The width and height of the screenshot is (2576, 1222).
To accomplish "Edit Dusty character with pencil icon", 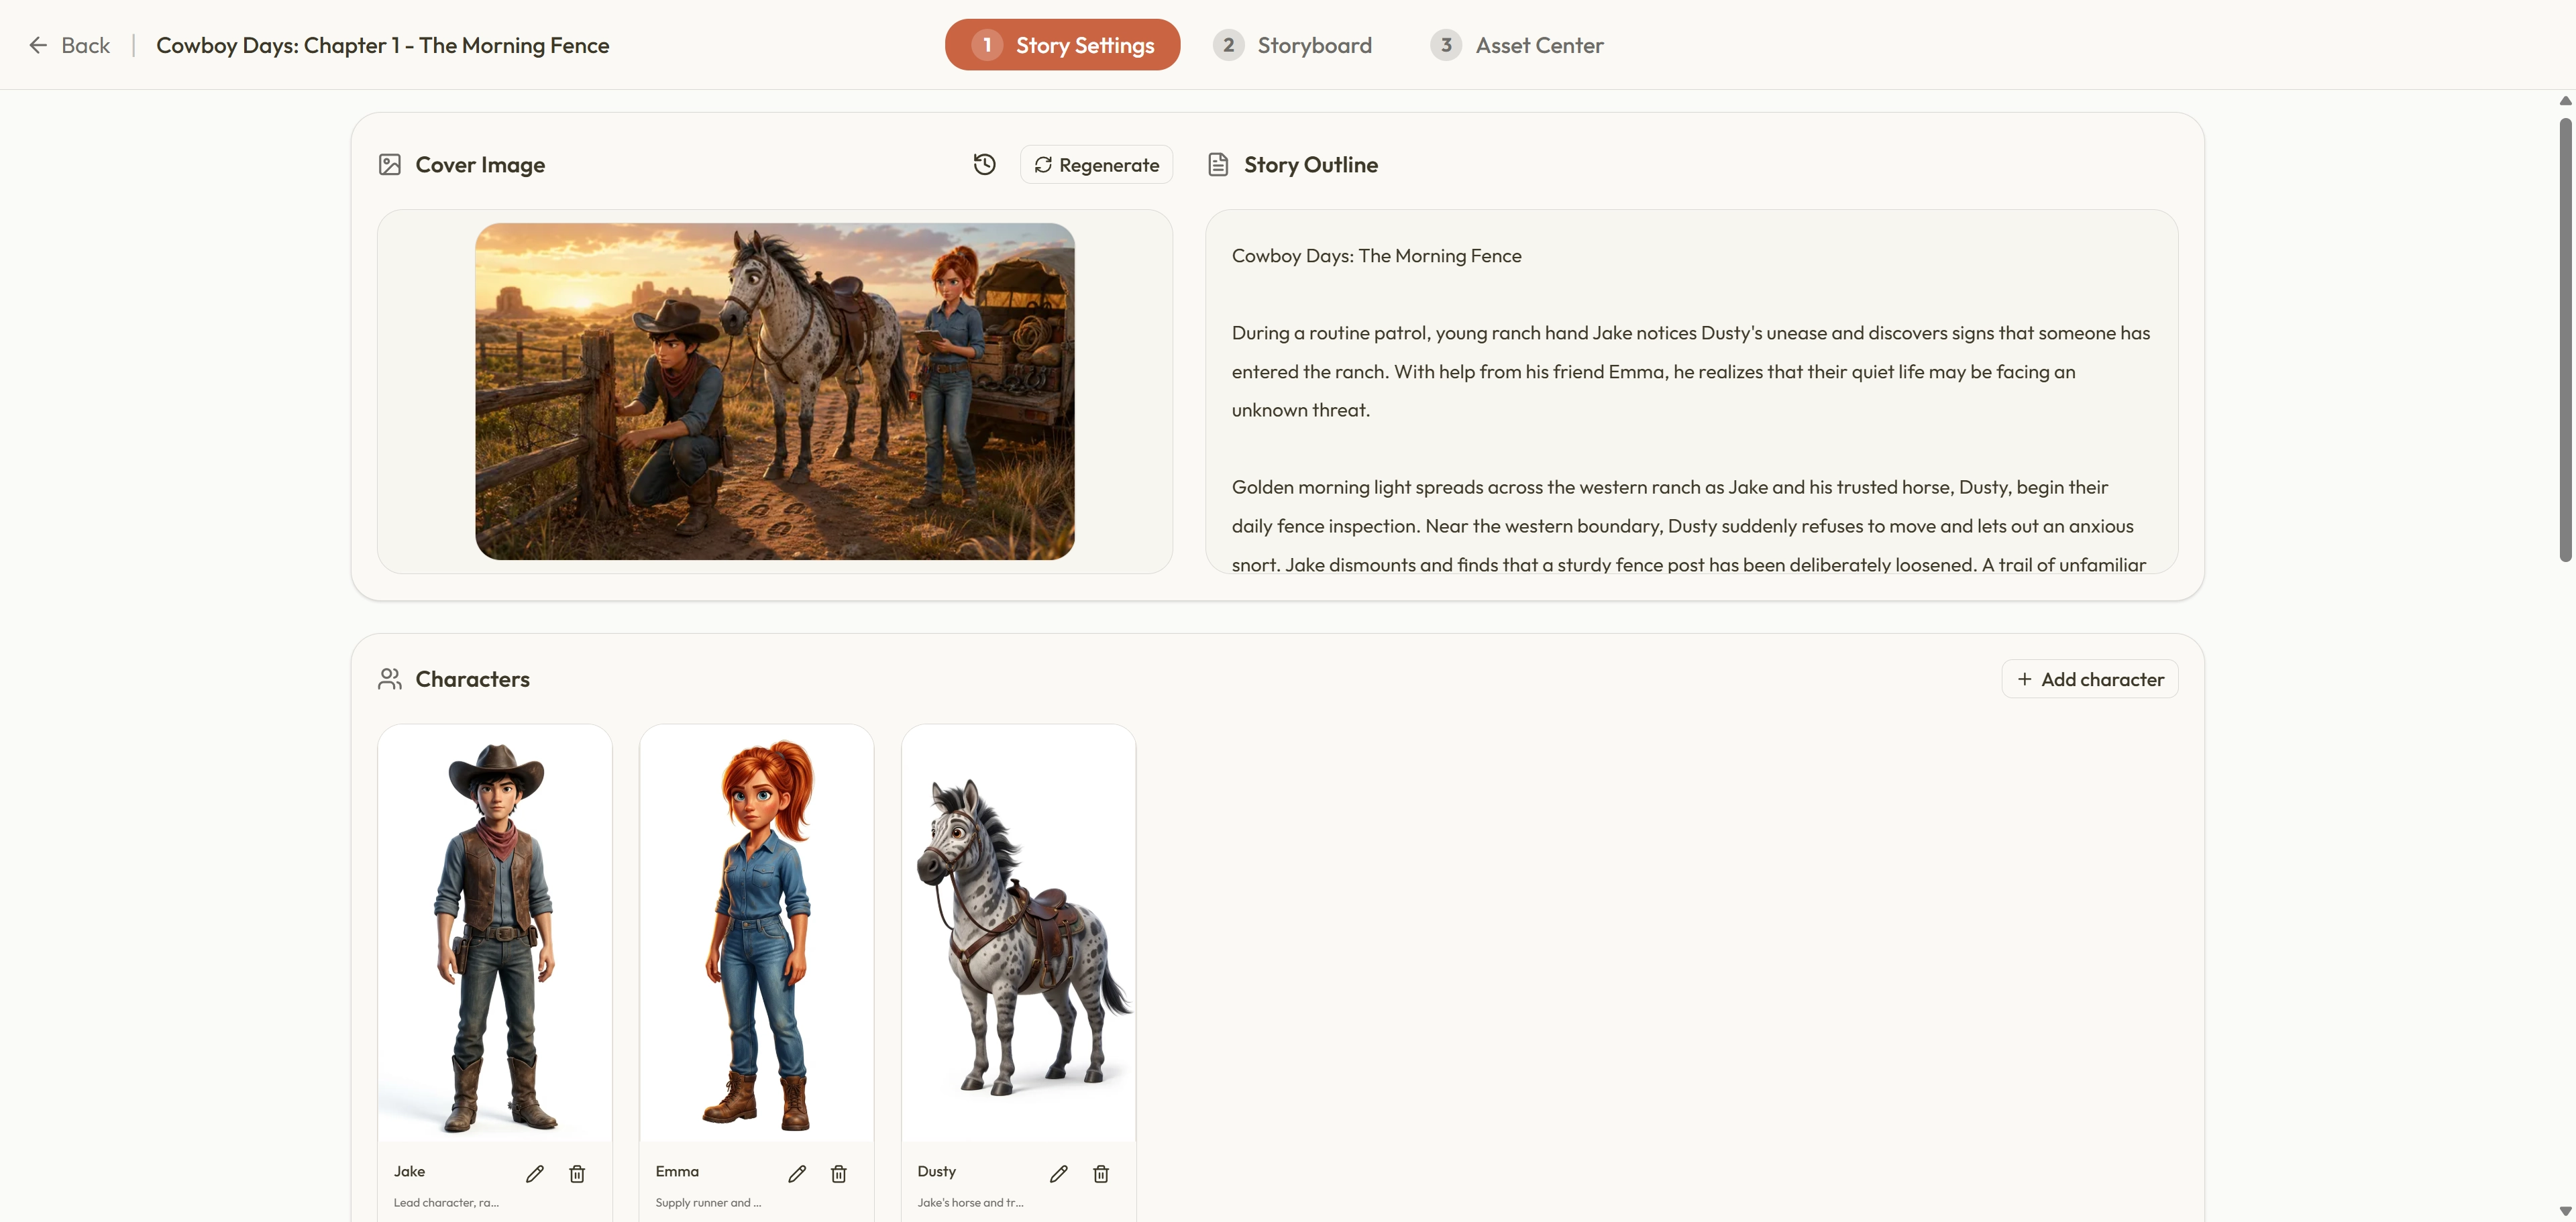I will 1059,1174.
